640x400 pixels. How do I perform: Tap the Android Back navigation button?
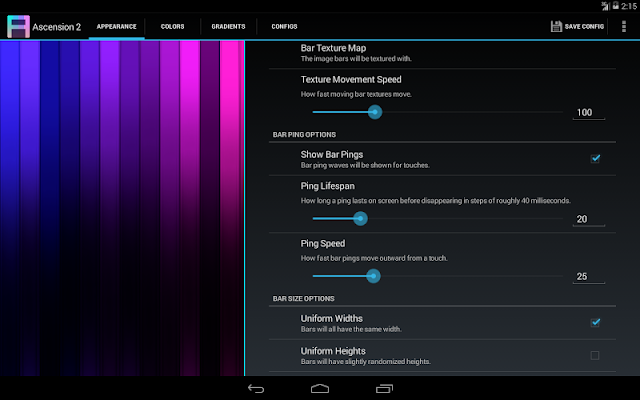click(256, 389)
